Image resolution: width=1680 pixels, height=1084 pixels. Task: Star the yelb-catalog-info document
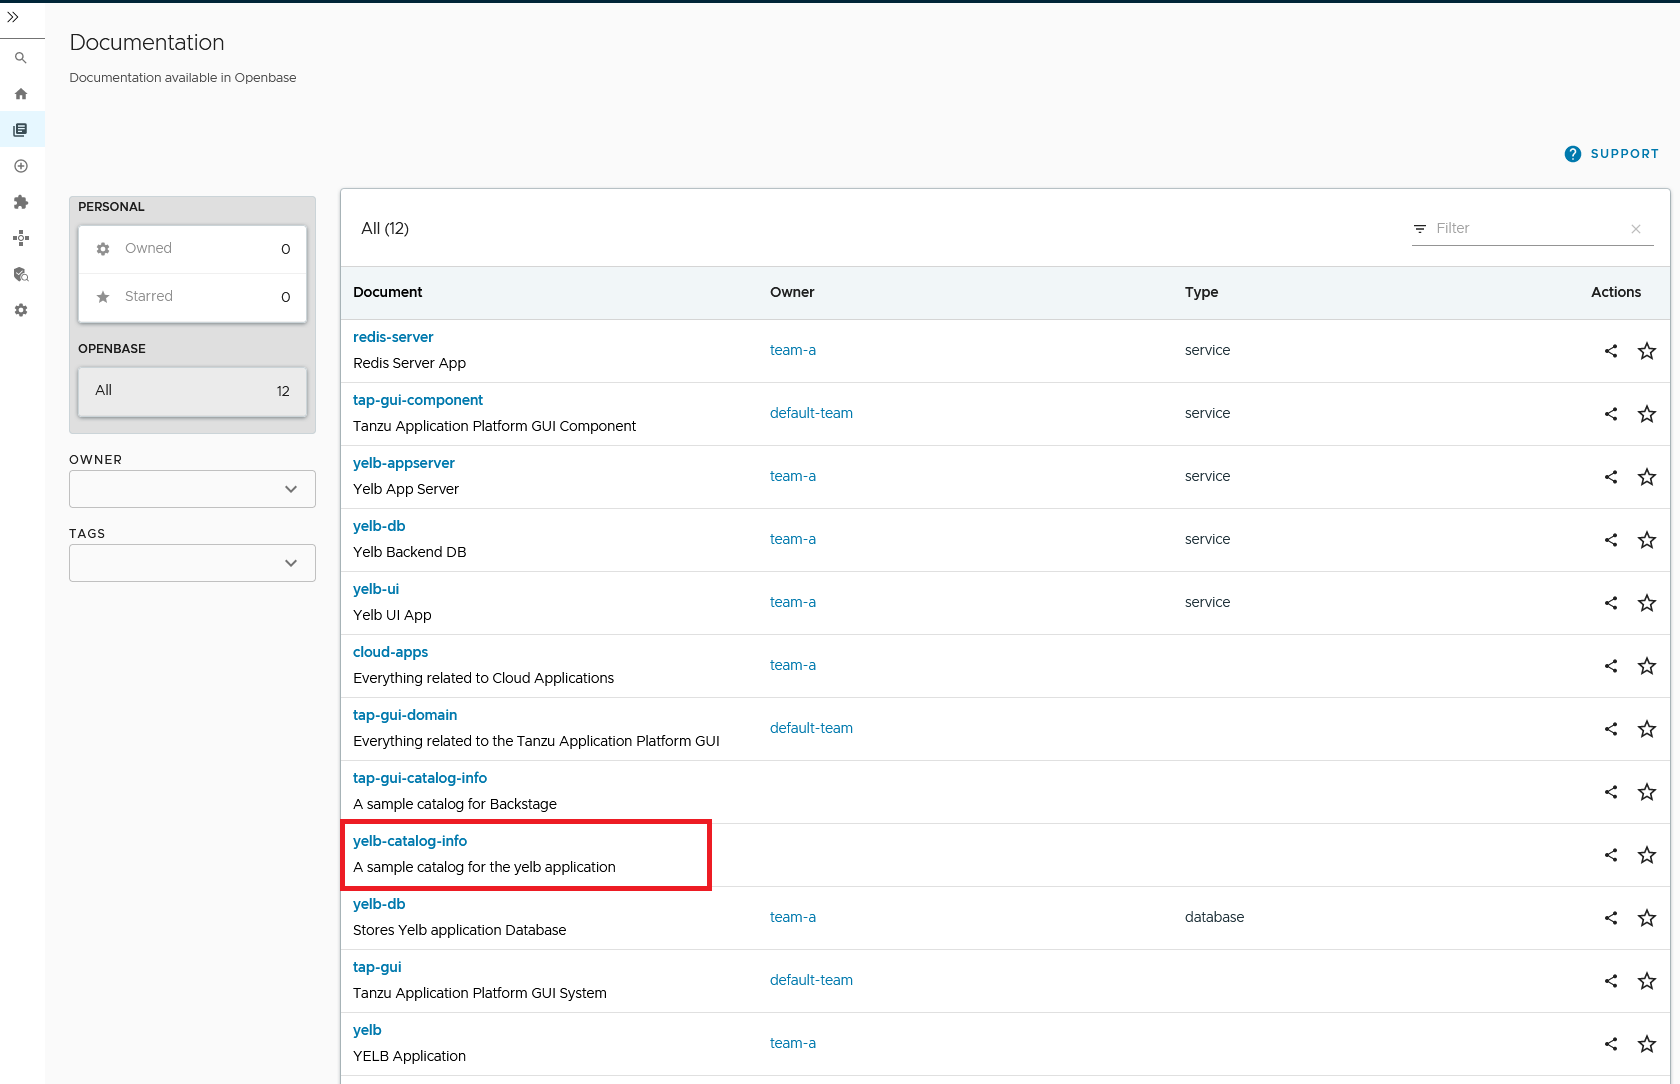[x=1646, y=855]
